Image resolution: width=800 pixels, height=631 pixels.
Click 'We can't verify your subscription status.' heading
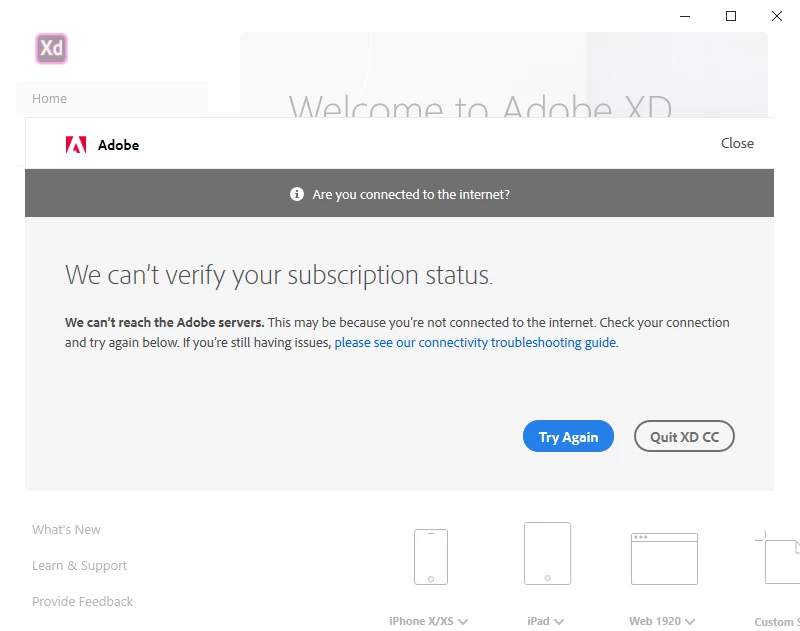tap(279, 275)
